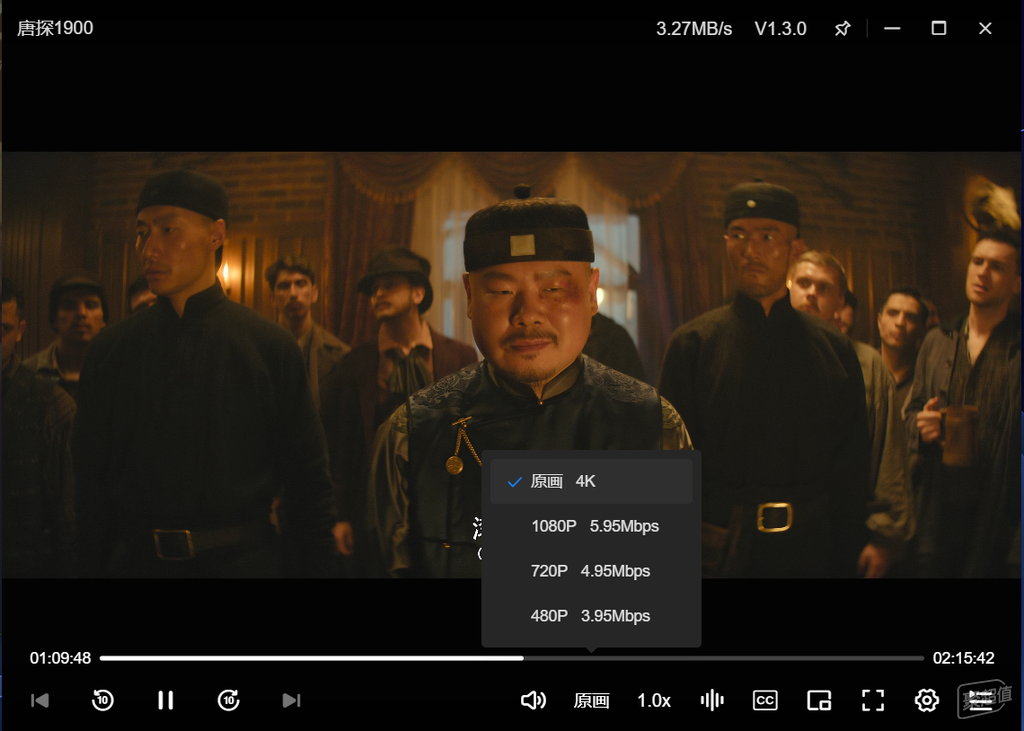The width and height of the screenshot is (1024, 731).
Task: Mute the volume speaker icon
Action: [533, 700]
